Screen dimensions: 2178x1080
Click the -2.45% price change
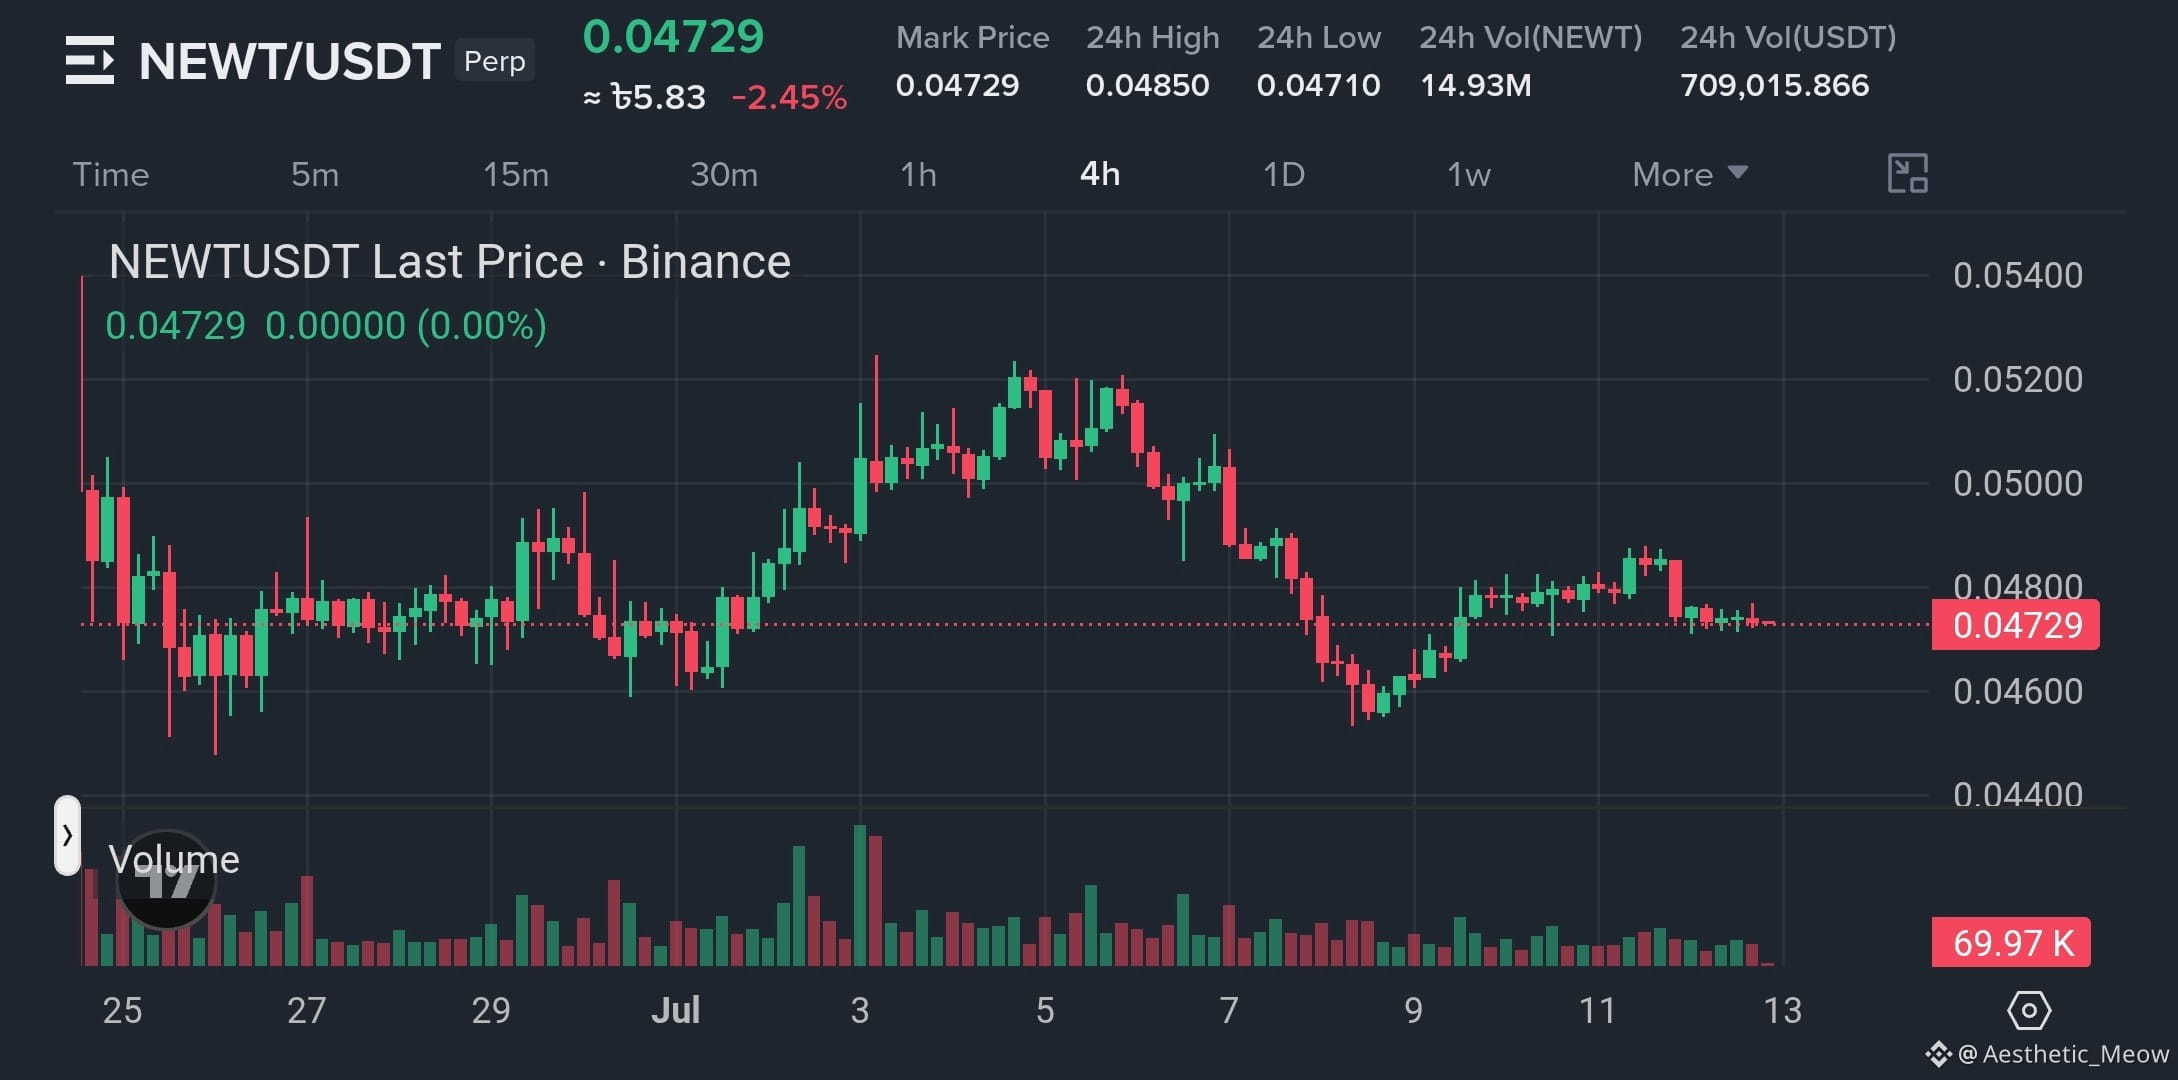[x=789, y=98]
